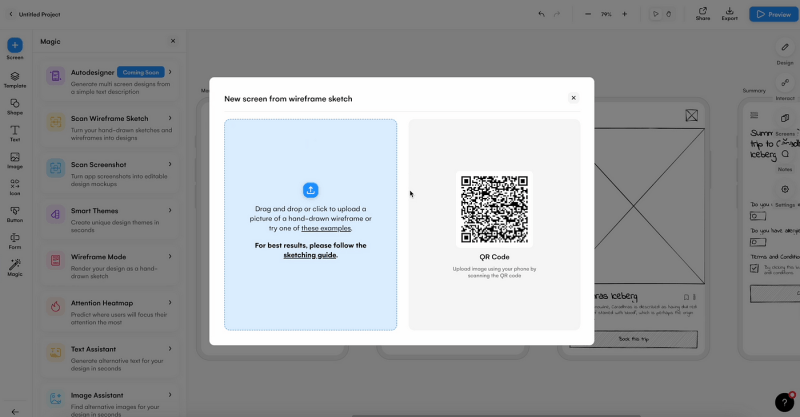Expand the Smart Themes chevron
800x417 pixels.
point(170,210)
